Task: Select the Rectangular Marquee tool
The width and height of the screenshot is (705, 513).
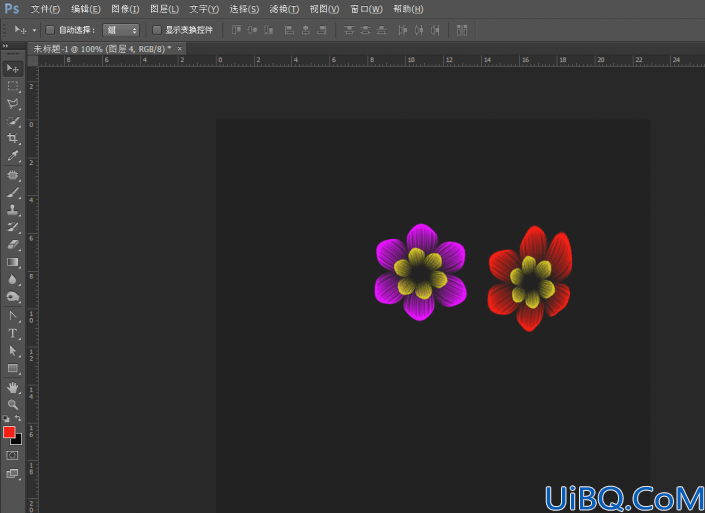Action: tap(13, 86)
